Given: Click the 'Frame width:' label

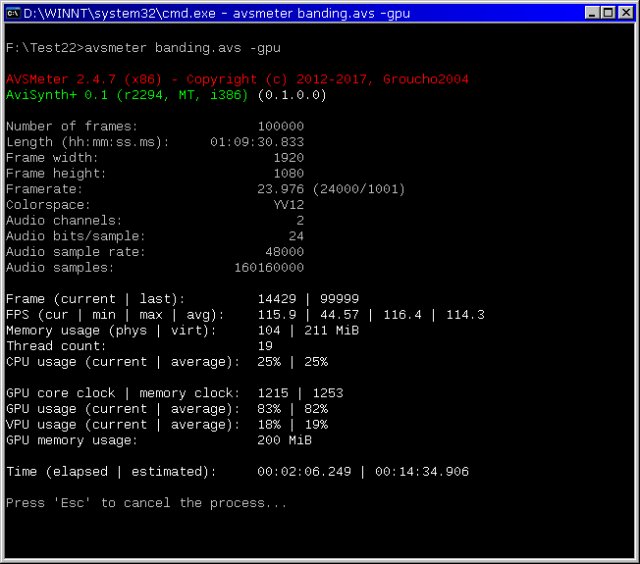Looking at the screenshot, I should point(52,158).
